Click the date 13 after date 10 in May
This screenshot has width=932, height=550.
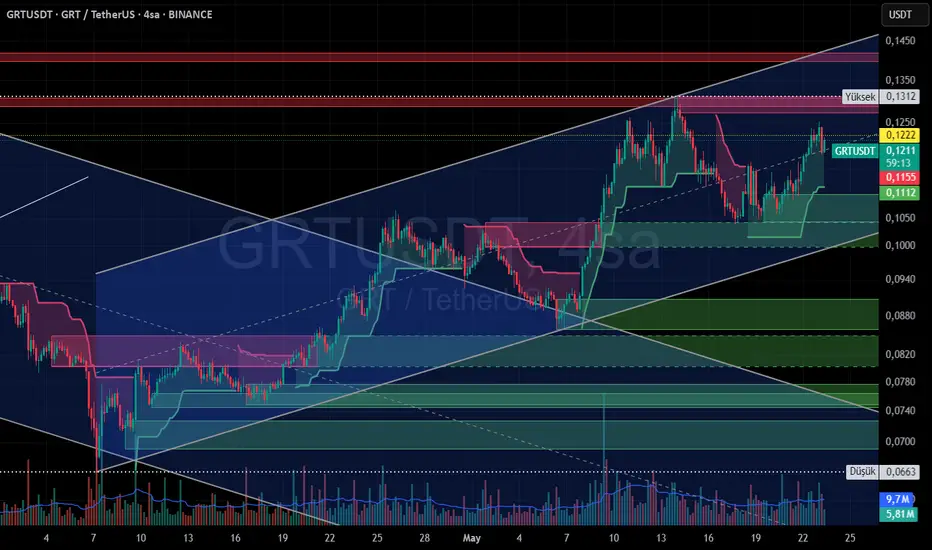tap(661, 538)
